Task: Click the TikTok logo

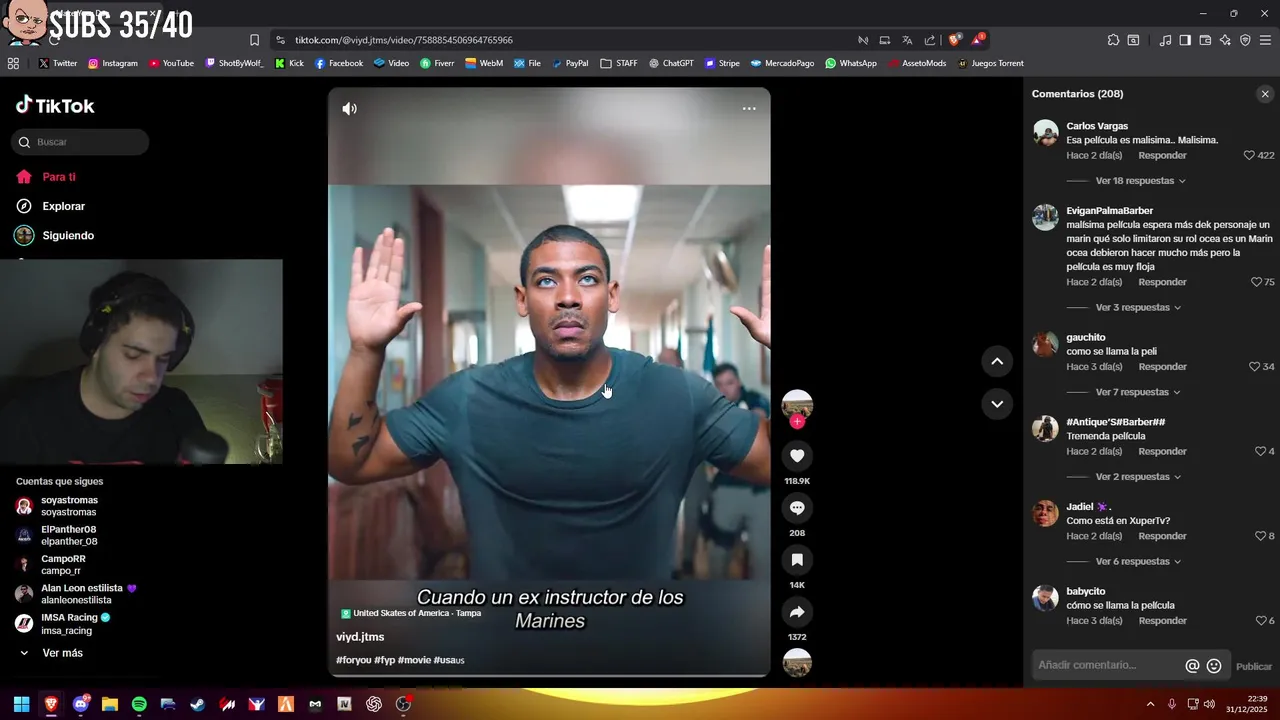Action: [x=55, y=105]
